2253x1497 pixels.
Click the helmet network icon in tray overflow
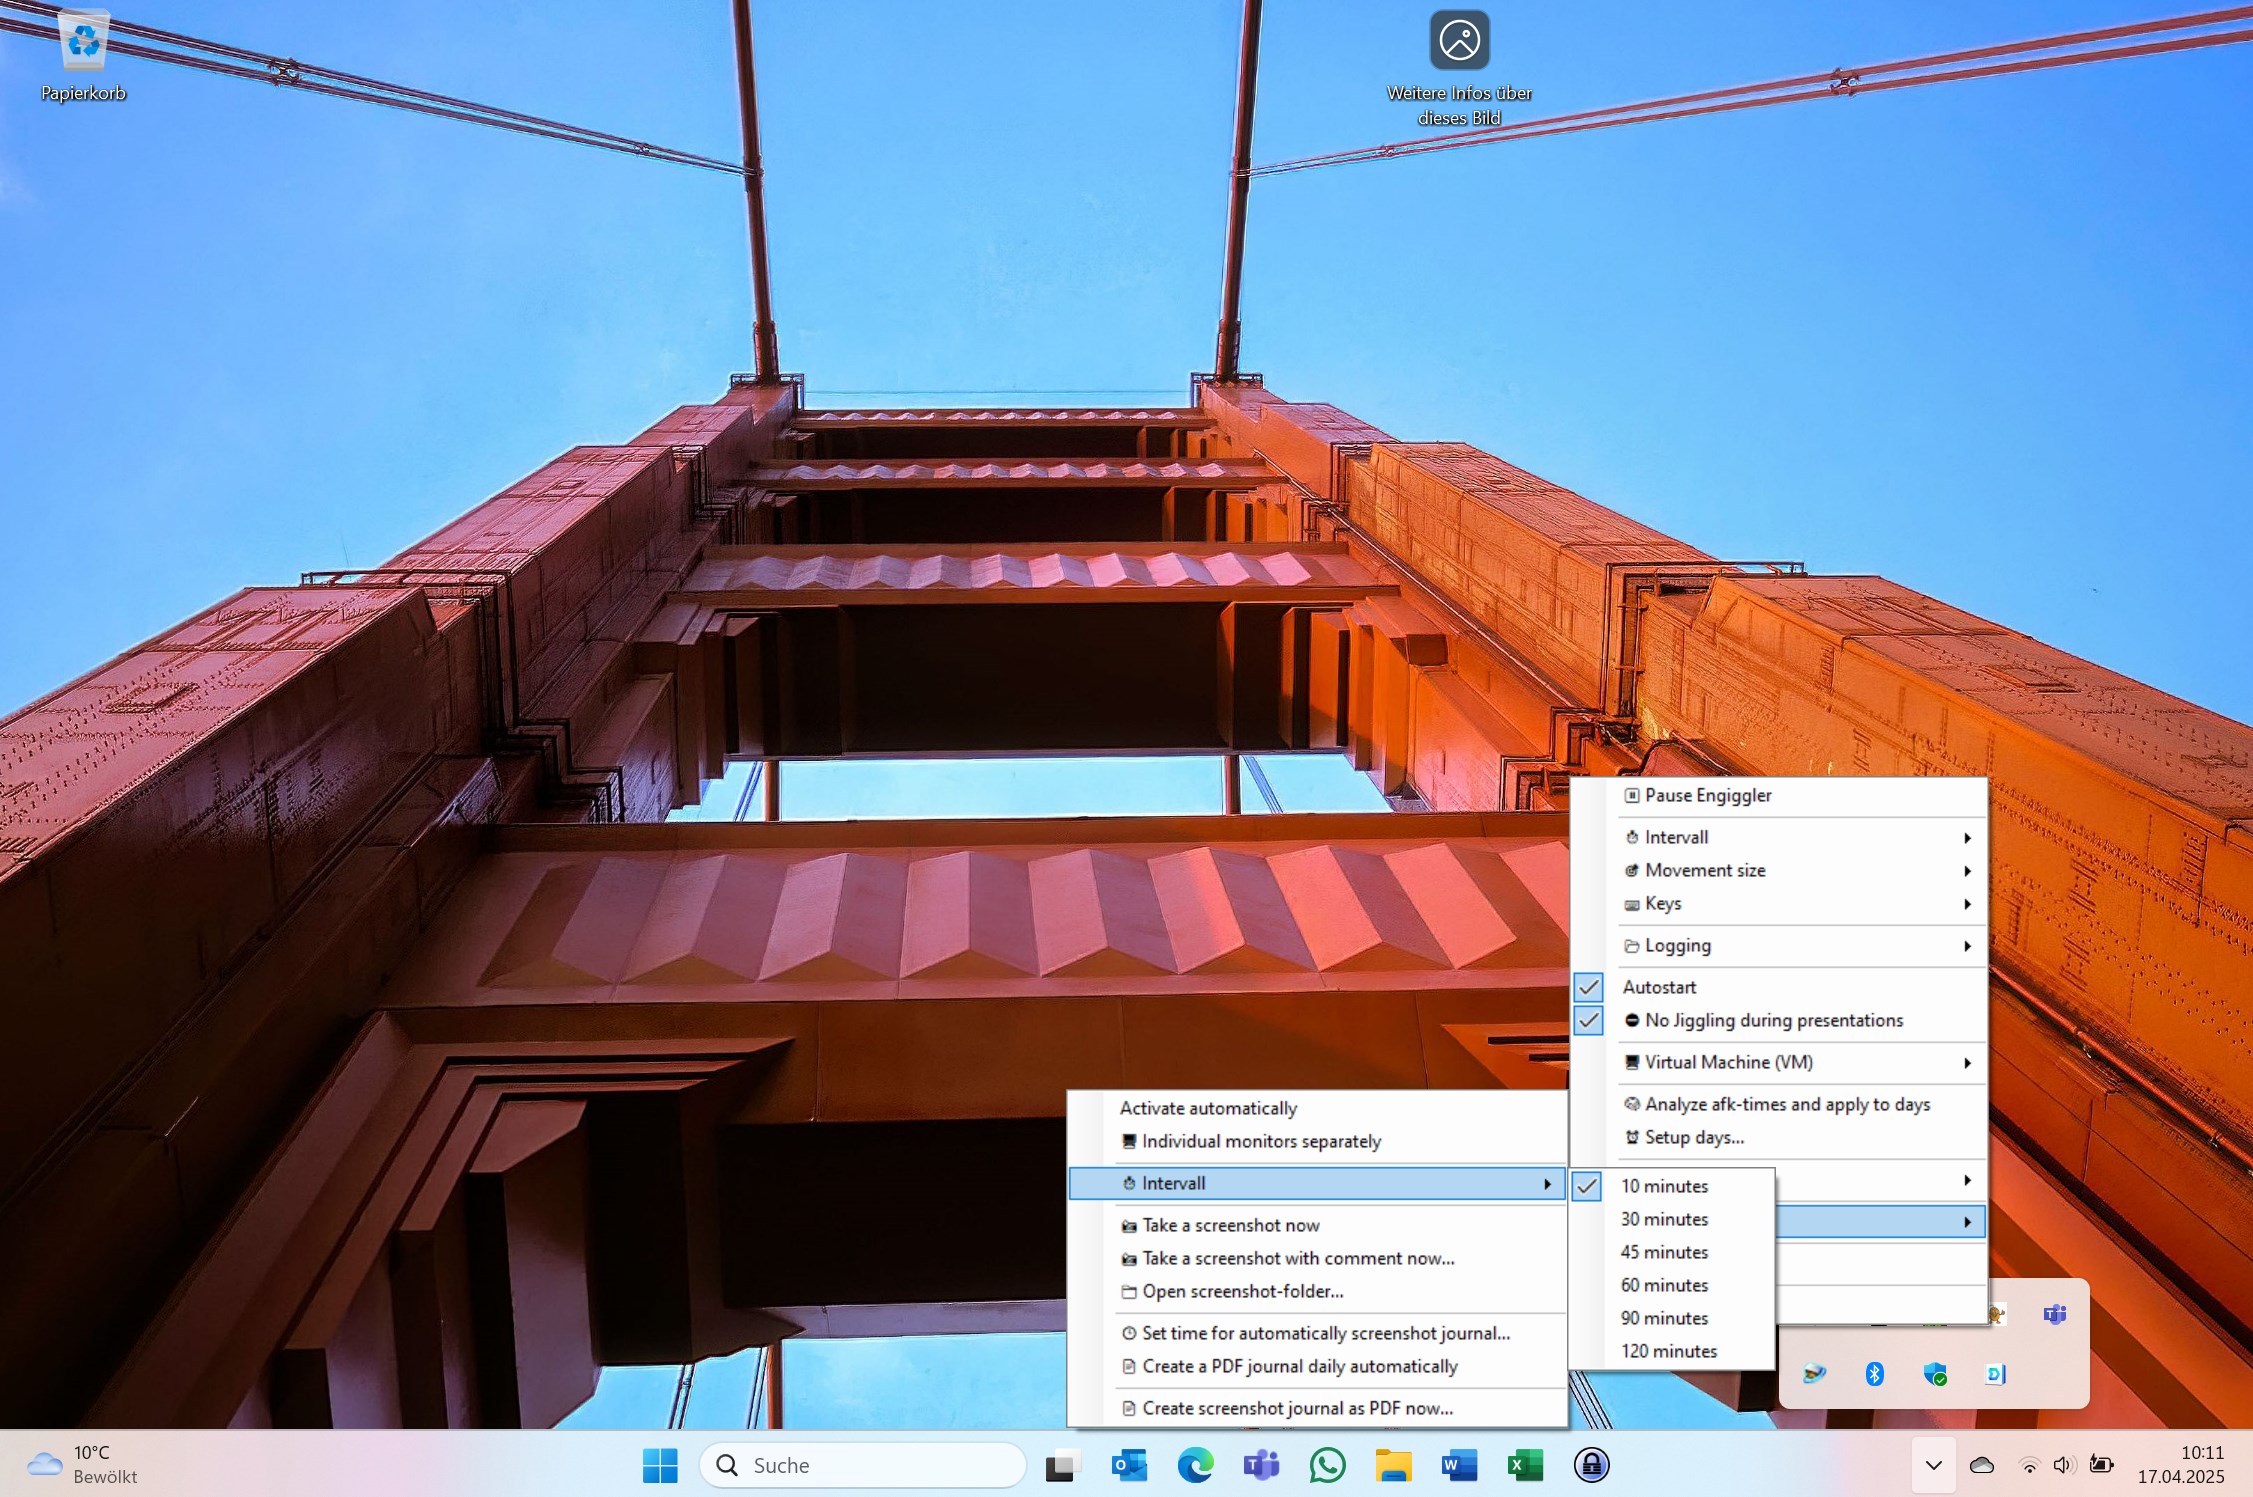(x=1814, y=1374)
